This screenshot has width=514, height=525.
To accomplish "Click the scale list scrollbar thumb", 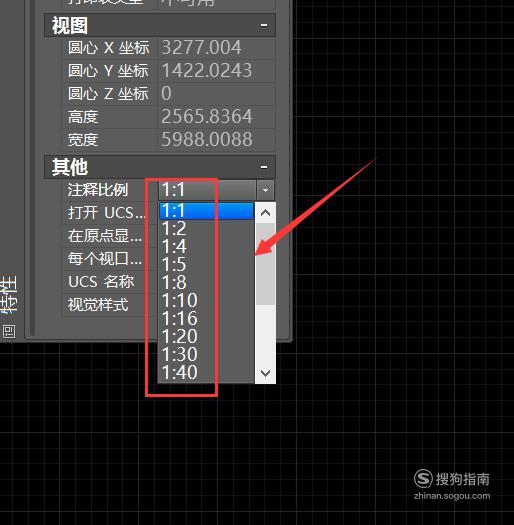I will pyautogui.click(x=265, y=264).
